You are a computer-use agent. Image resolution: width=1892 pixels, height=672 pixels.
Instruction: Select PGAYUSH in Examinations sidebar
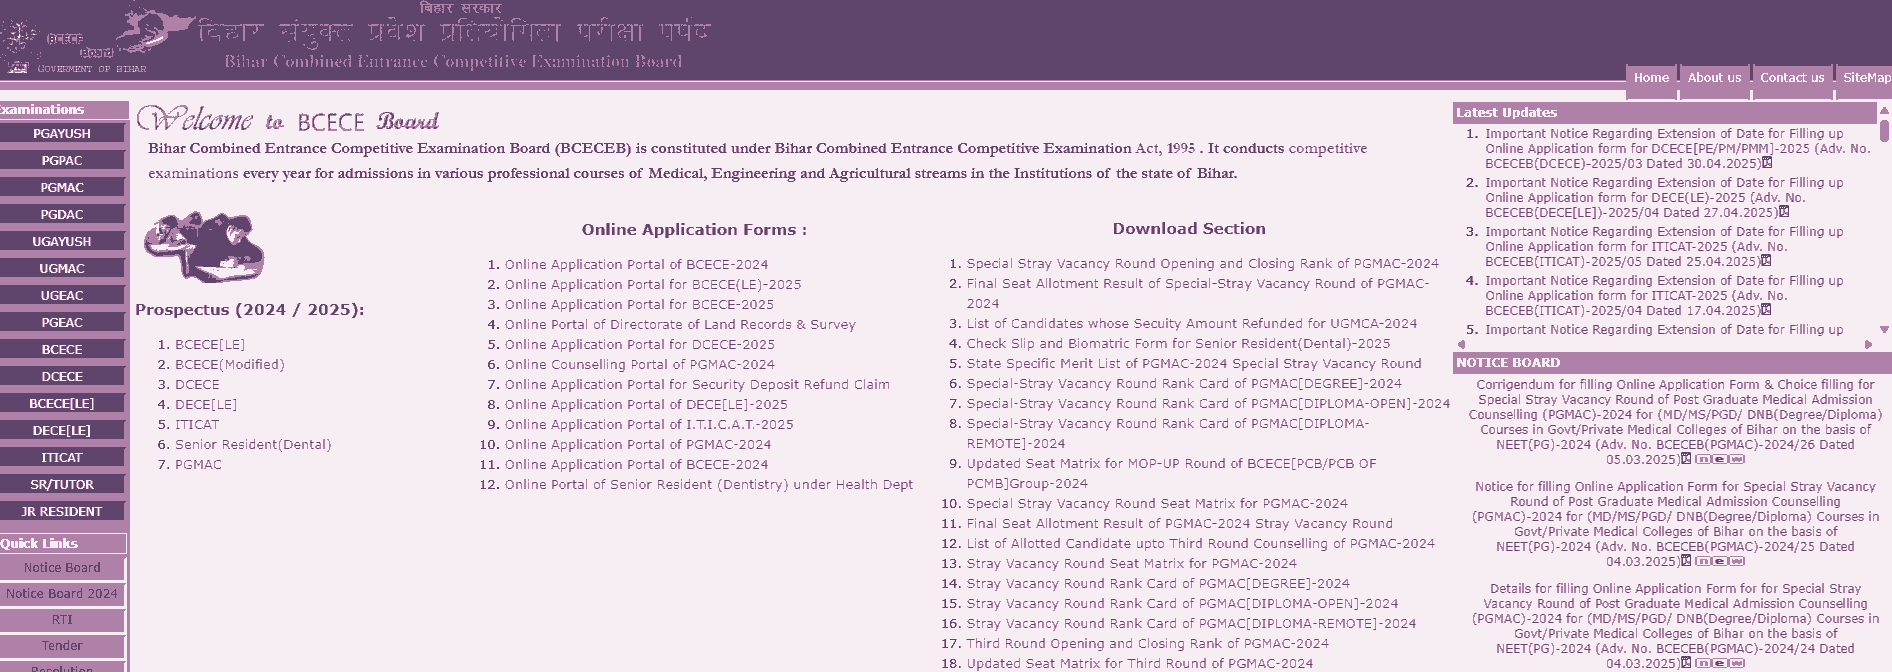(62, 133)
